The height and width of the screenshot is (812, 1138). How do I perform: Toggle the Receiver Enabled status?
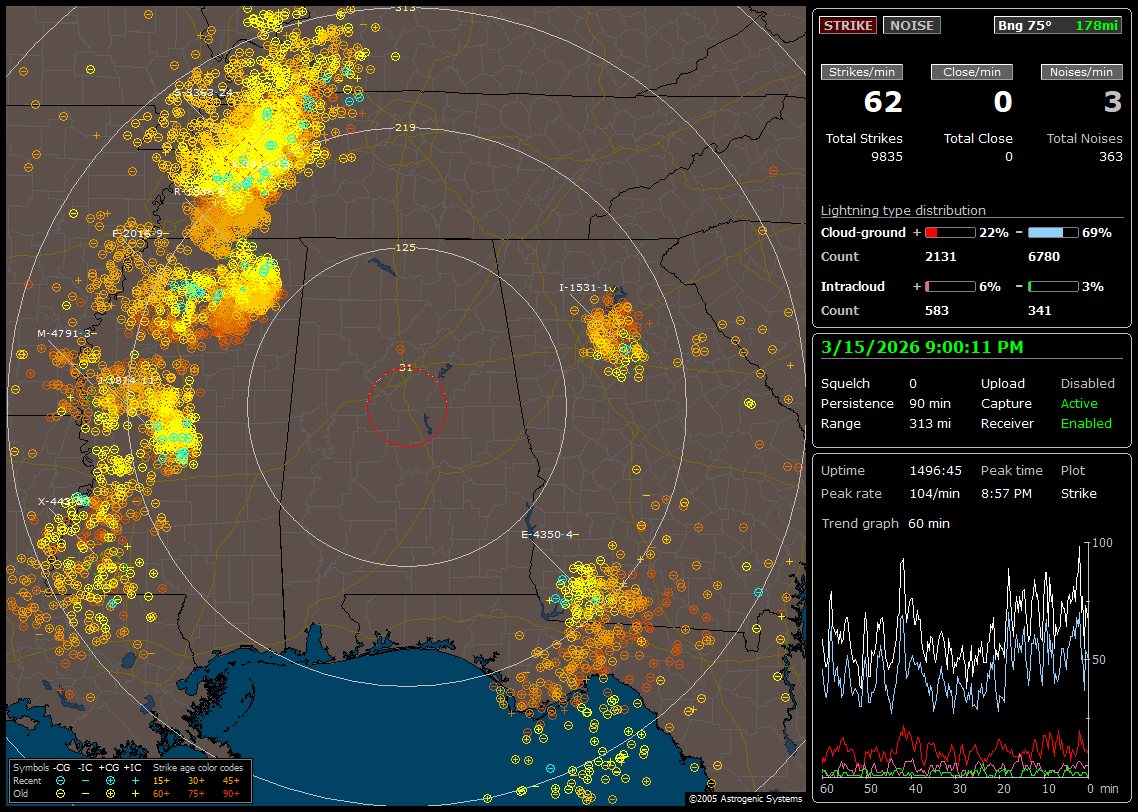pyautogui.click(x=1085, y=423)
